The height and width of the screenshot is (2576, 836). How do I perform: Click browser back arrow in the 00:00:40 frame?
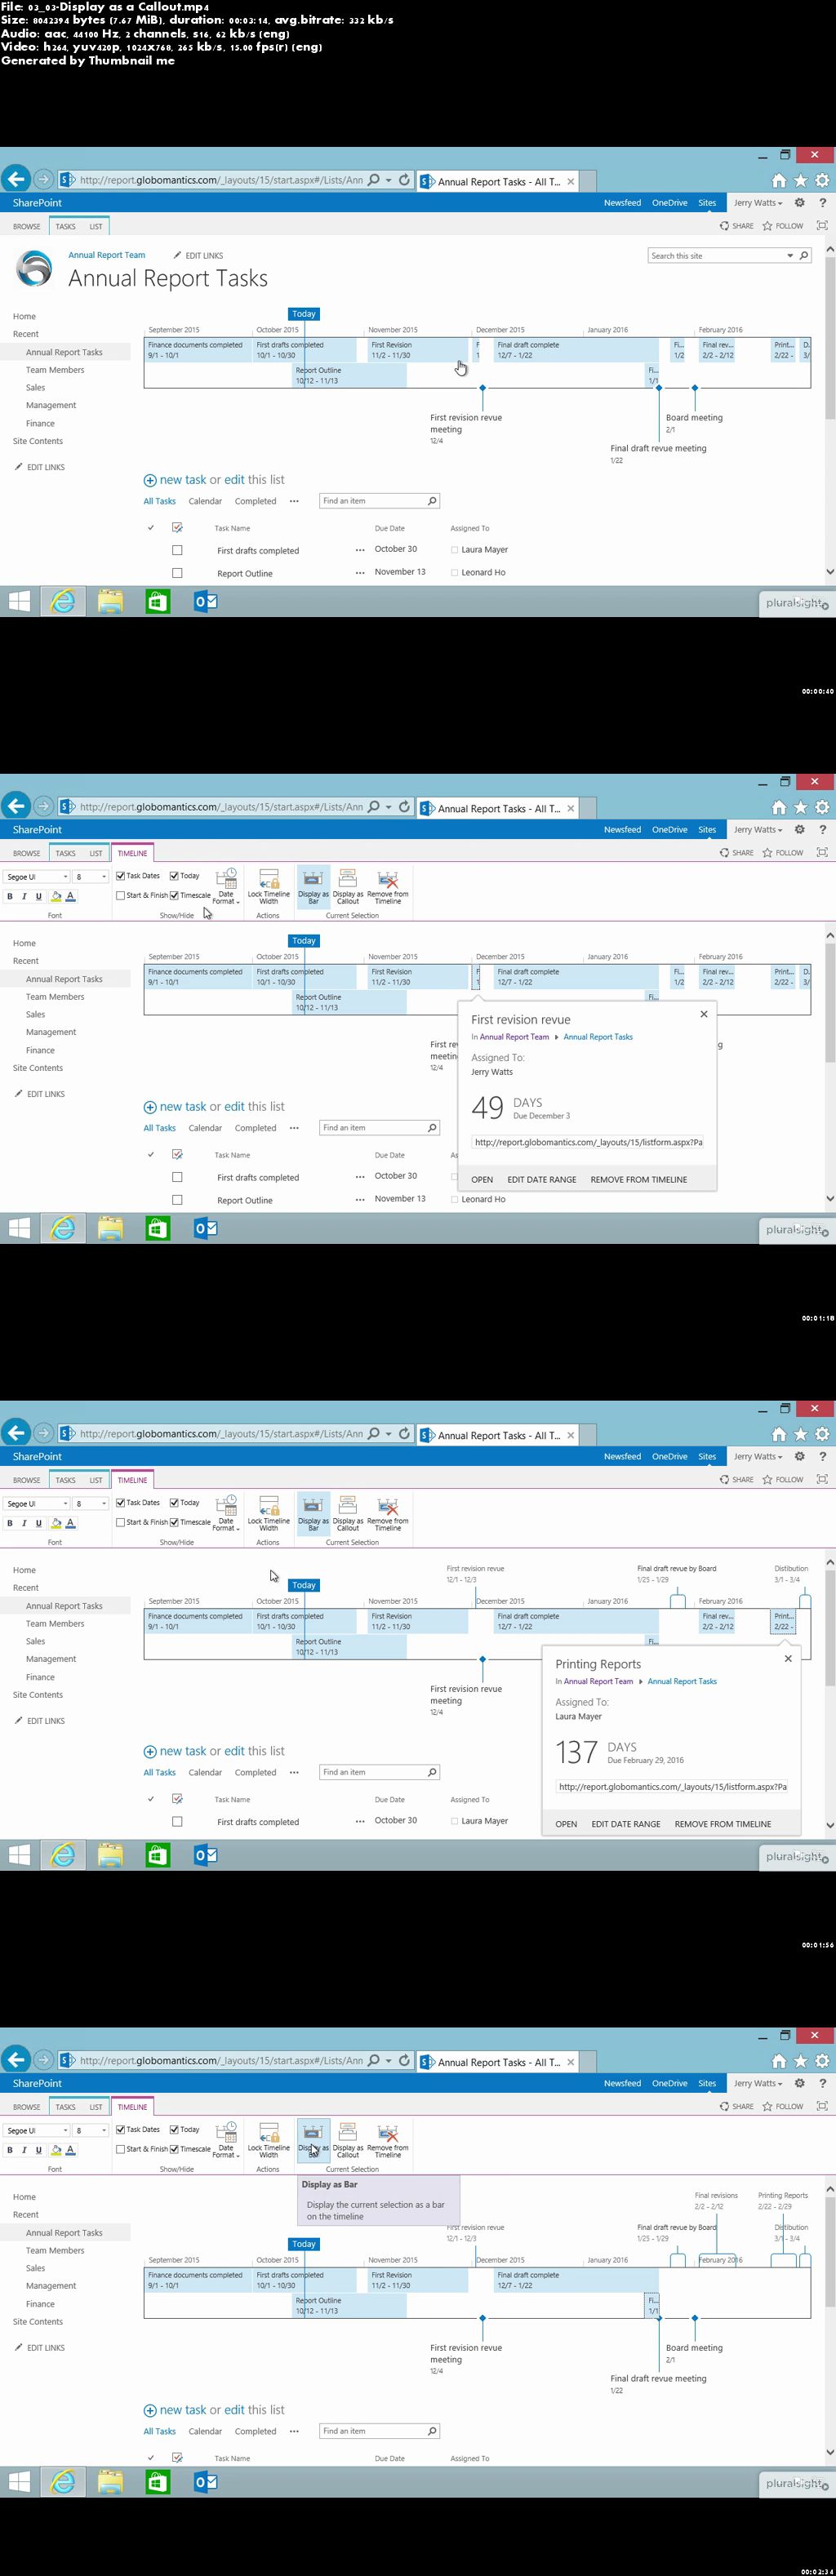tap(15, 179)
